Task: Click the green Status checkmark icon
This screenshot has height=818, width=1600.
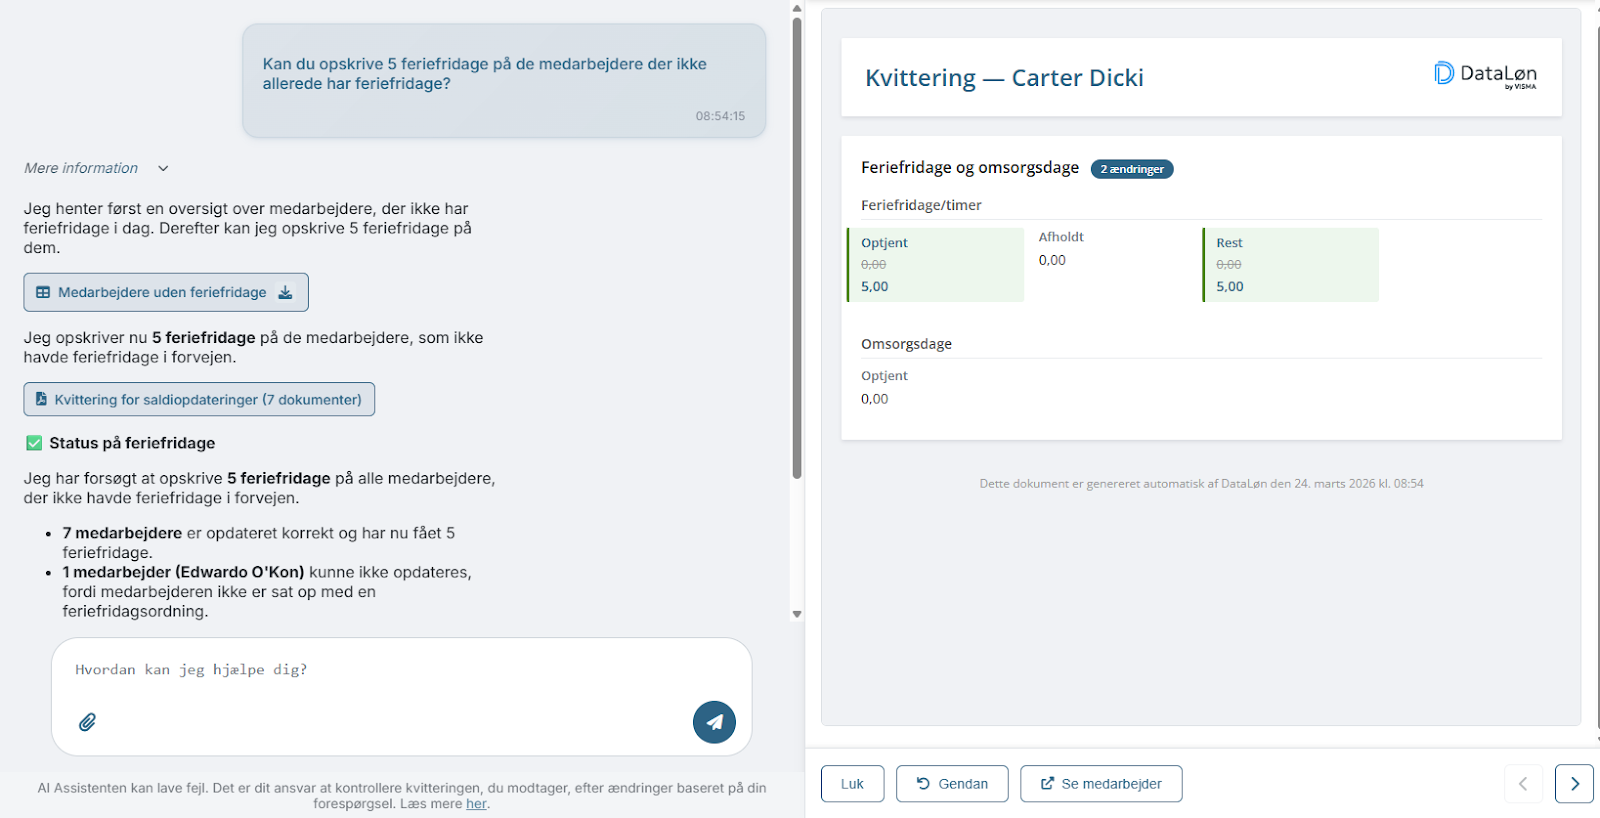Action: point(34,443)
